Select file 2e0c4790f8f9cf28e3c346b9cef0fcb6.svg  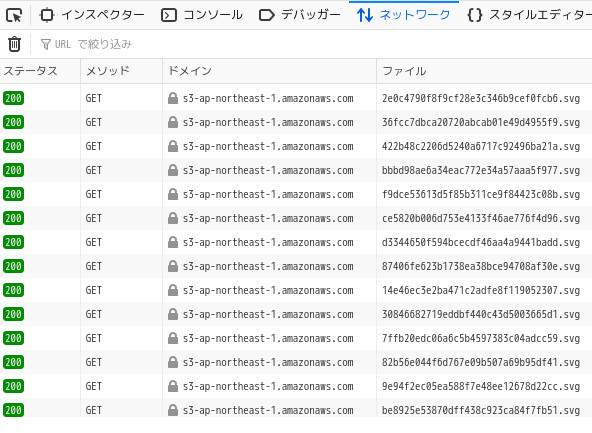[481, 98]
